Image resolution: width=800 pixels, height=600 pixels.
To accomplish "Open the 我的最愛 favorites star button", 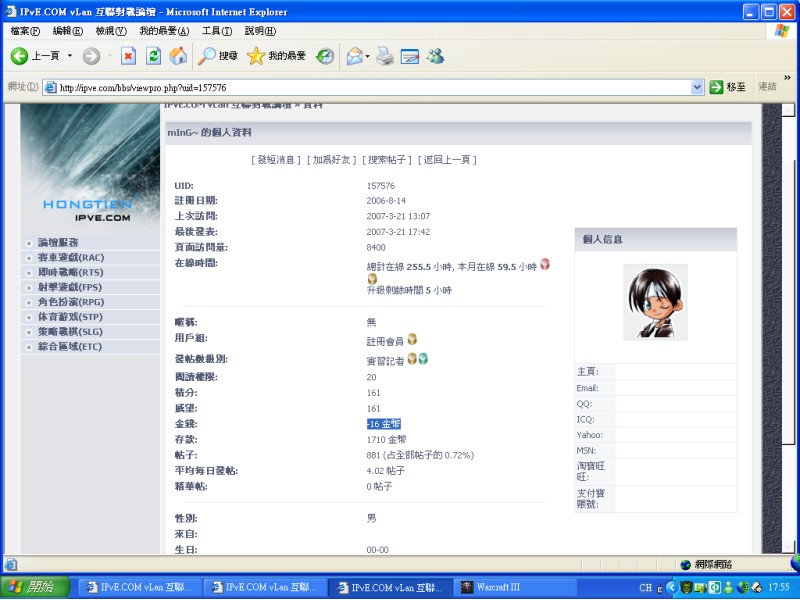I will coord(277,57).
